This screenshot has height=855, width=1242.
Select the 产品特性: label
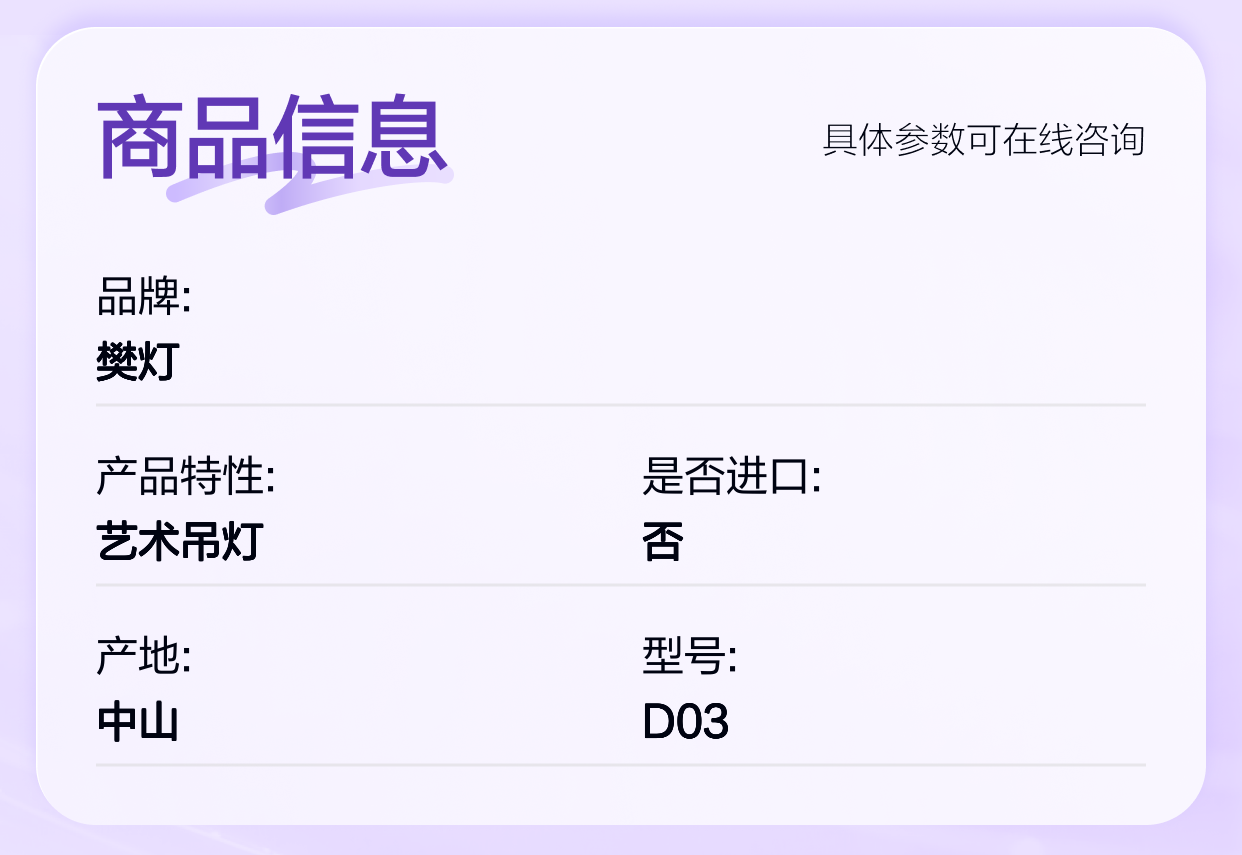186,477
